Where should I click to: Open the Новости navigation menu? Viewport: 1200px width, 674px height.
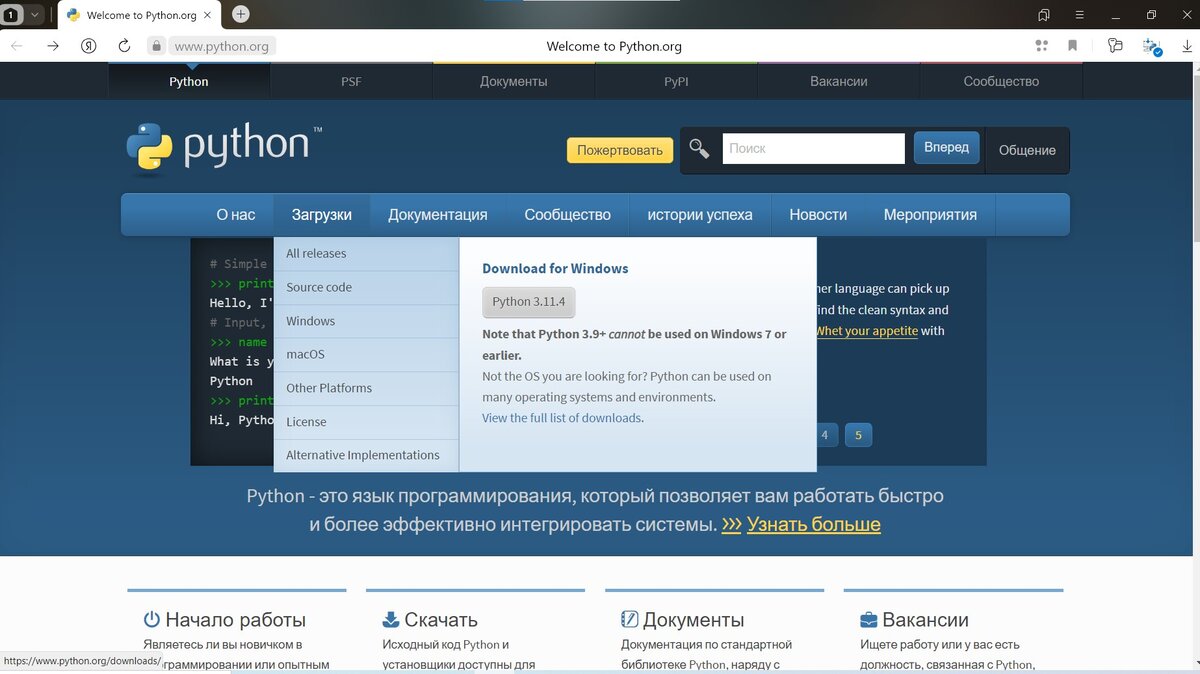click(x=818, y=214)
